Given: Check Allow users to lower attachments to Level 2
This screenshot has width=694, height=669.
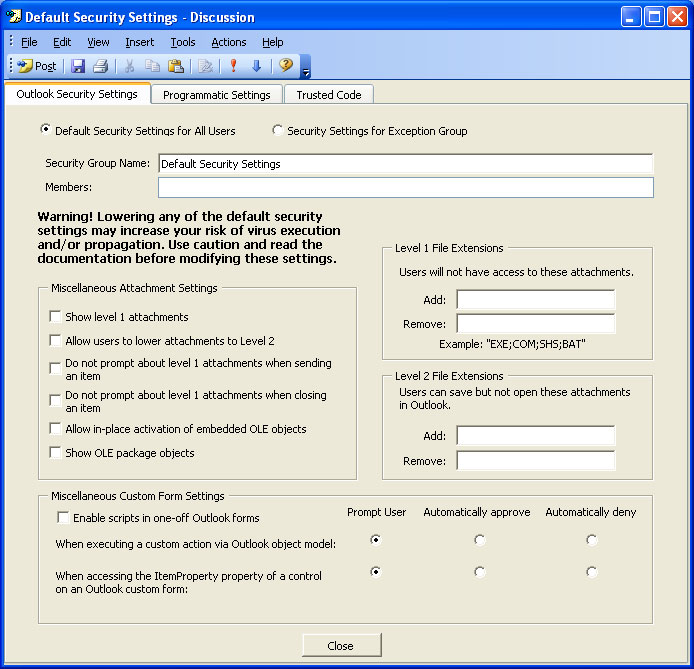Looking at the screenshot, I should click(x=55, y=340).
